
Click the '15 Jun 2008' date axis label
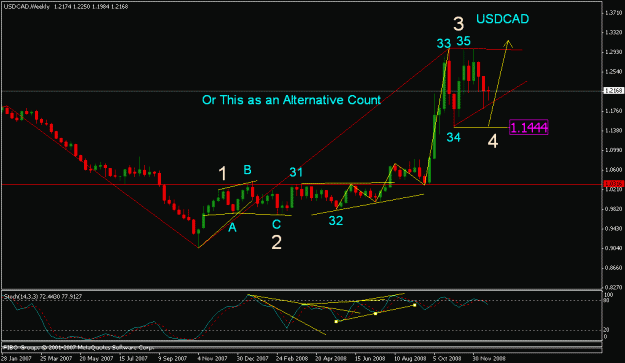tap(370, 358)
